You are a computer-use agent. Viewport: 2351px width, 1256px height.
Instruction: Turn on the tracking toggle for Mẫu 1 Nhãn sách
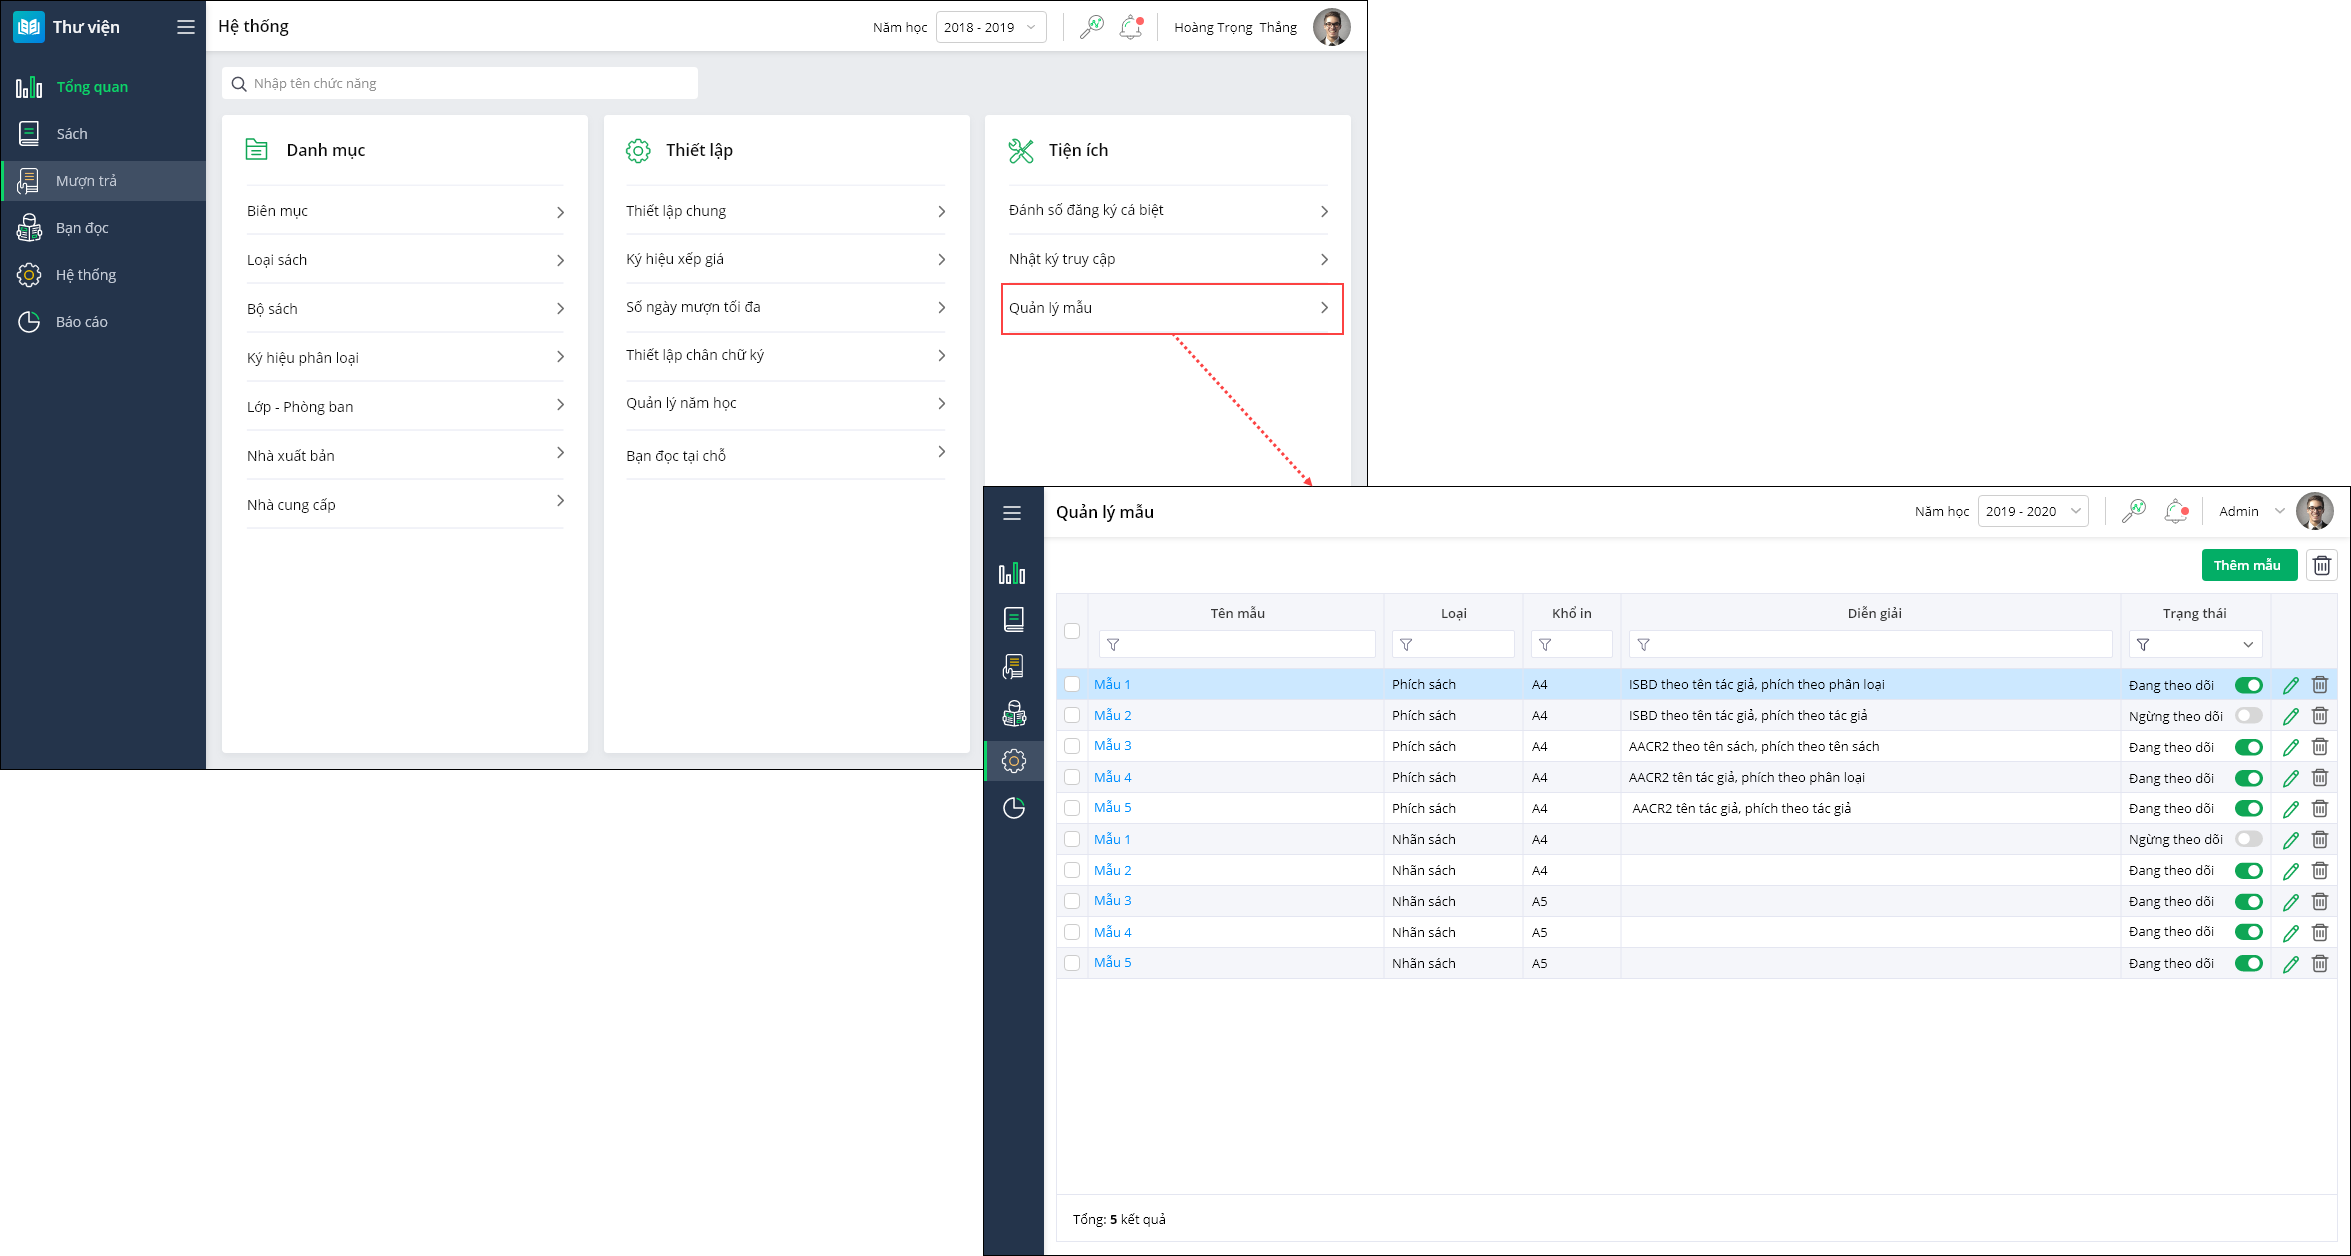click(x=2249, y=839)
